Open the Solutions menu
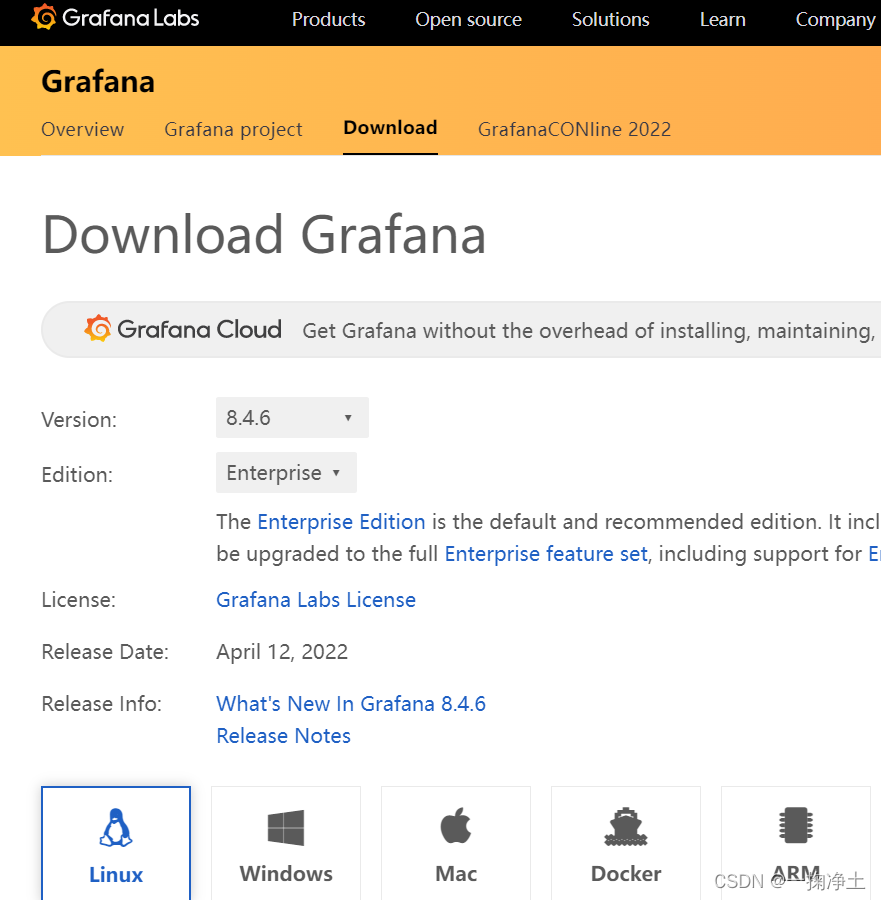Viewport: 881px width, 900px height. point(611,20)
